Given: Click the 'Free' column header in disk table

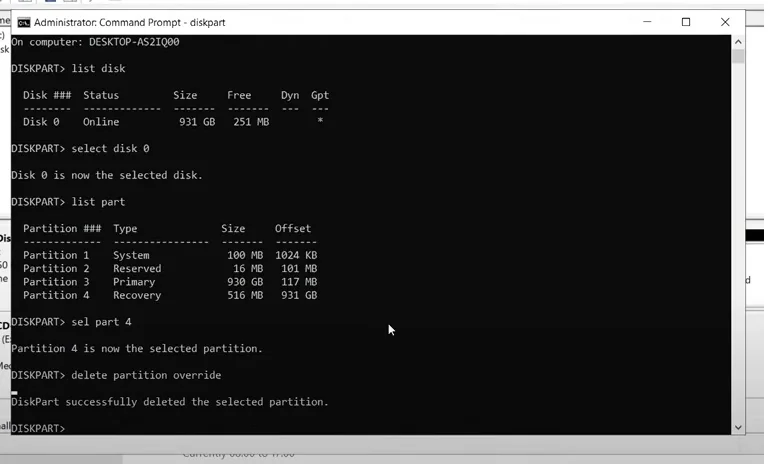Looking at the screenshot, I should 239,95.
